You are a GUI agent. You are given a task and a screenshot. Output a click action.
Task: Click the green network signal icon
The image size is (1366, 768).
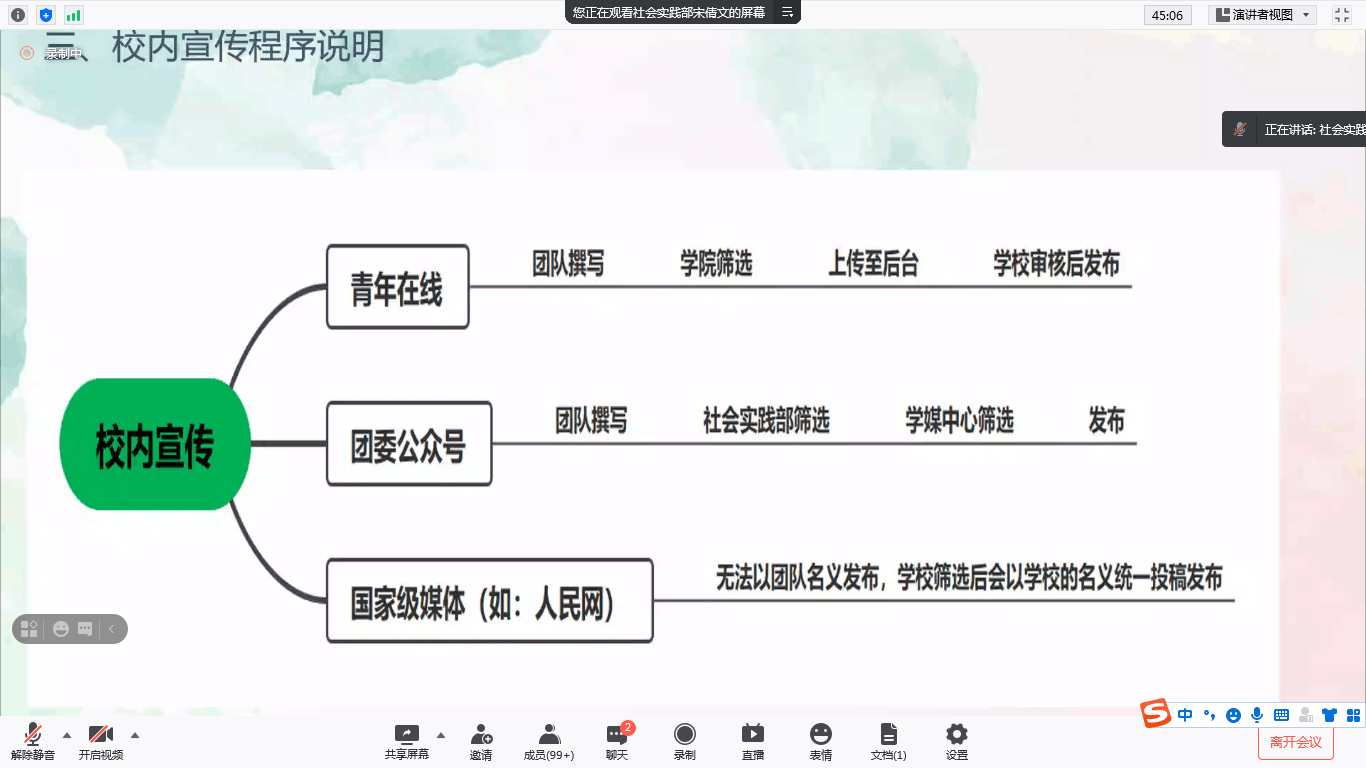[x=73, y=15]
